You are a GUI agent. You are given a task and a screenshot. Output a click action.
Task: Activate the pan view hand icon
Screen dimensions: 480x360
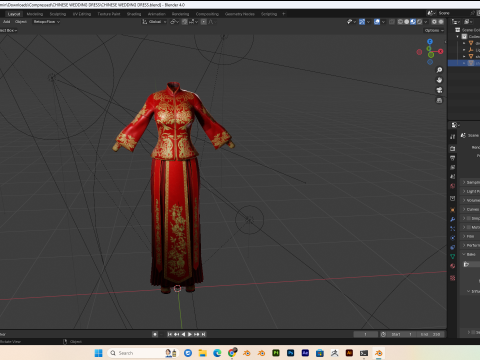click(439, 80)
